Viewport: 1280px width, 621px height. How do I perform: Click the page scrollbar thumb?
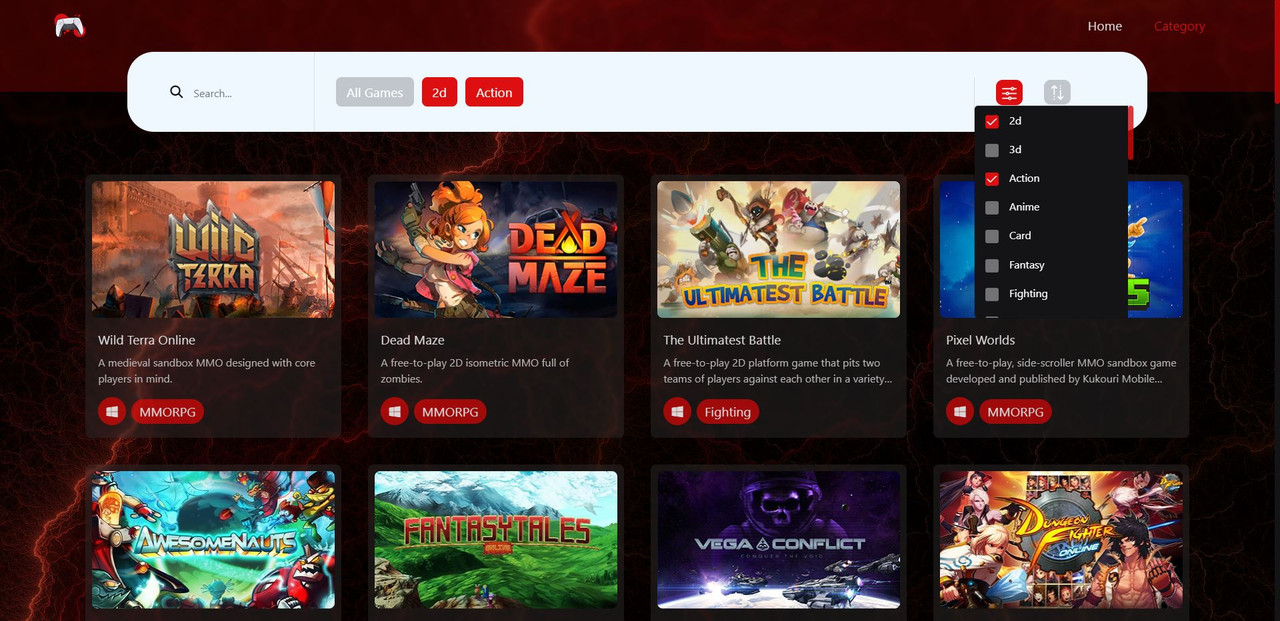[x=1276, y=50]
